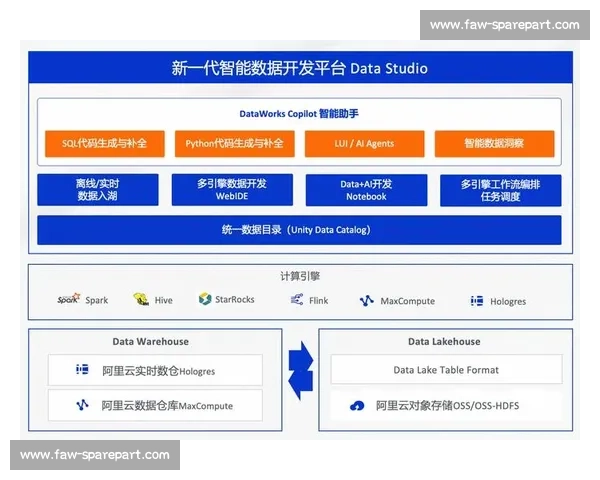Select 离线/实时 数据入湖 blue block
The image size is (600, 480).
[98, 190]
